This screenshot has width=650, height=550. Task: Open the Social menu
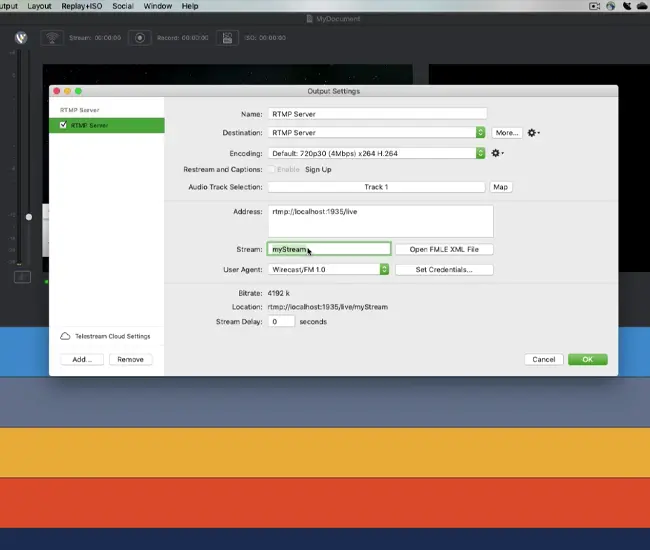point(123,6)
